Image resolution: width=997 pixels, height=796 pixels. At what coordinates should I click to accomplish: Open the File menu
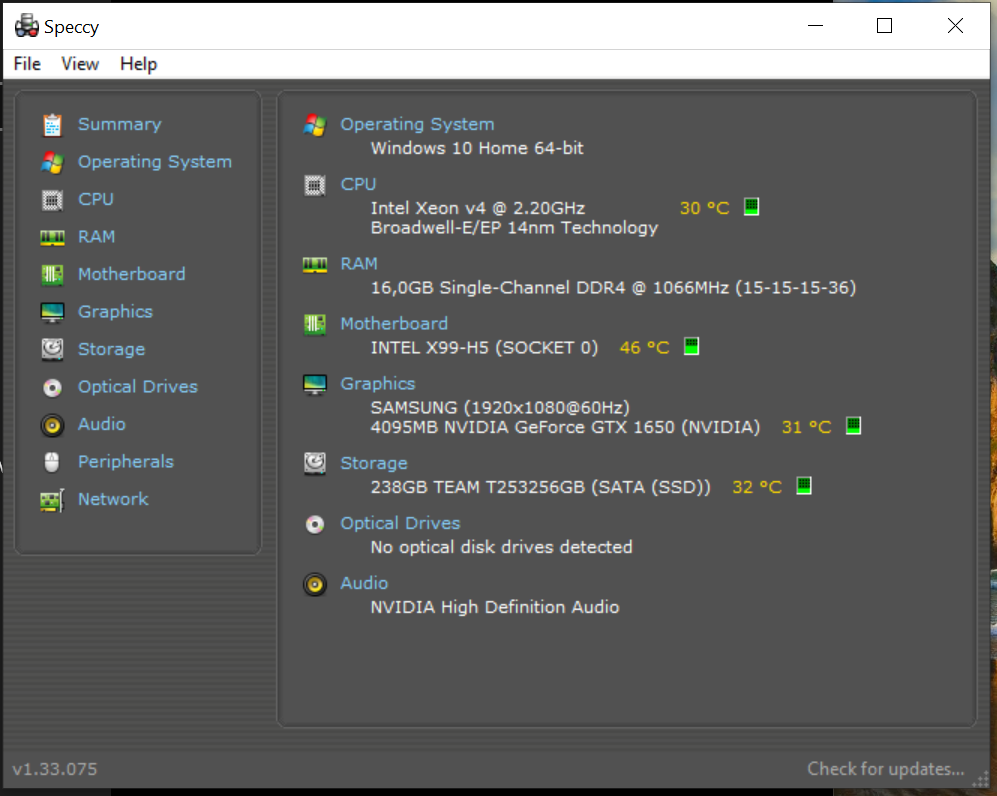[27, 64]
